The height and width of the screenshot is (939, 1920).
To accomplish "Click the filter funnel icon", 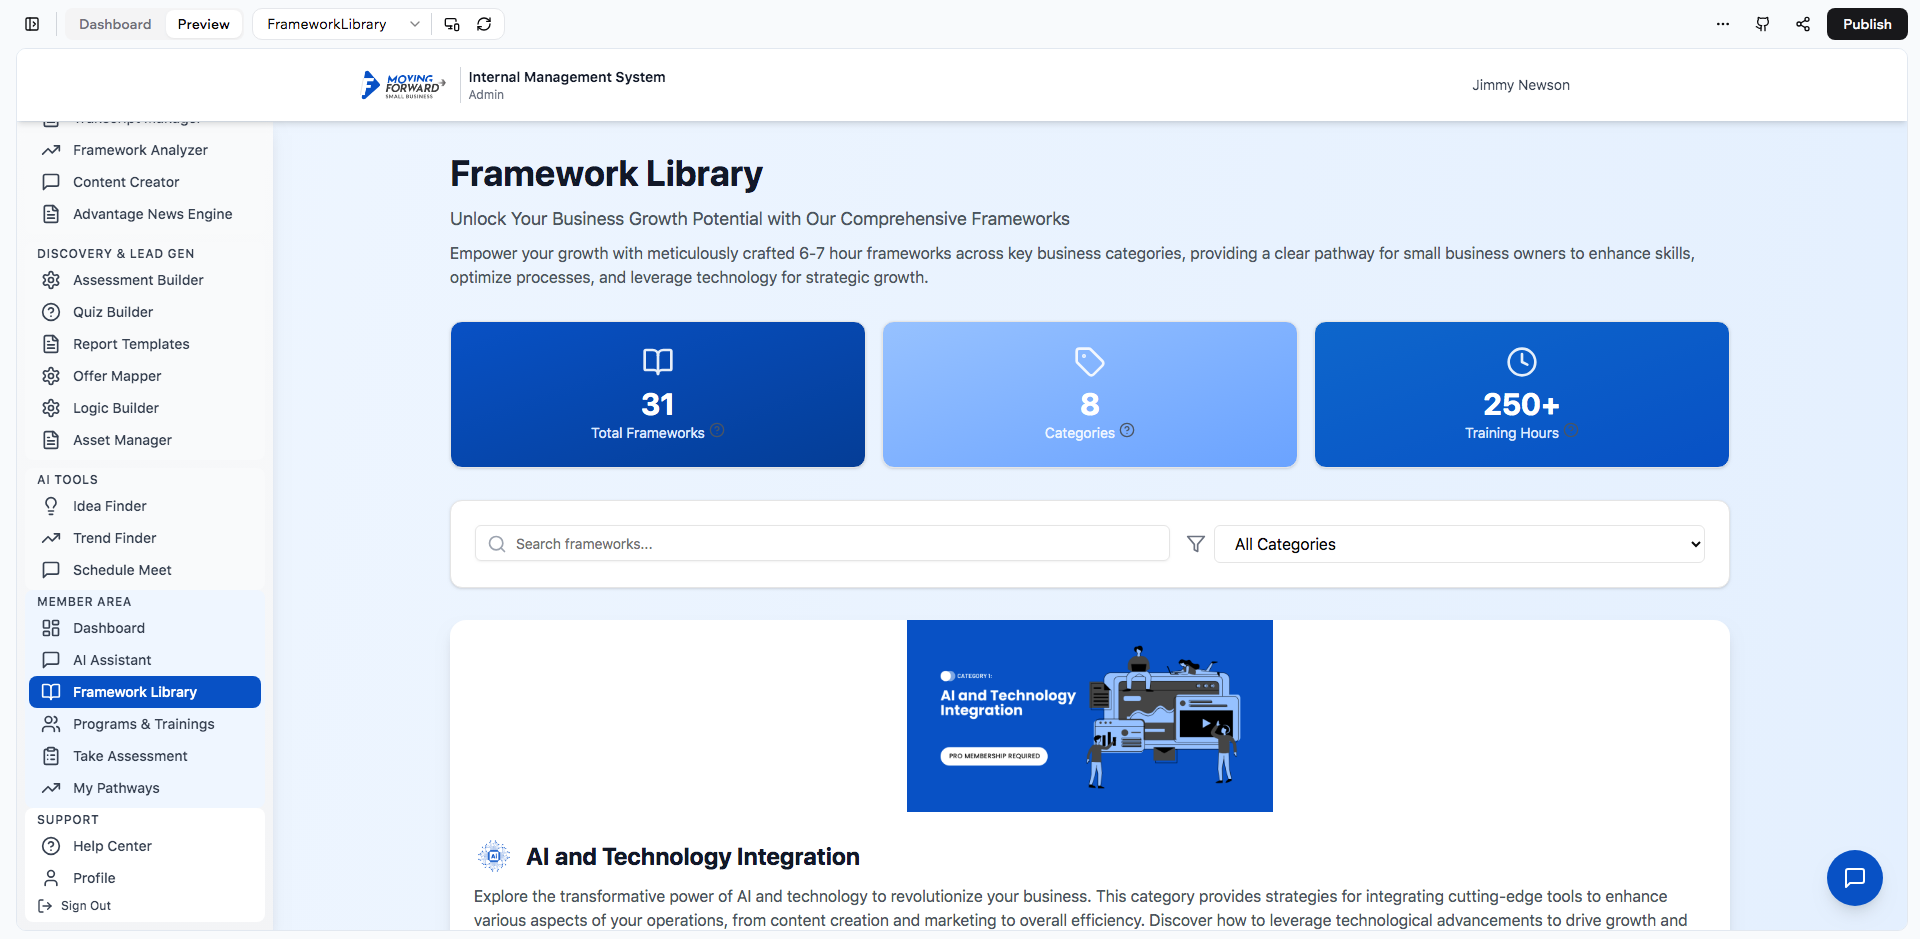I will (1195, 544).
